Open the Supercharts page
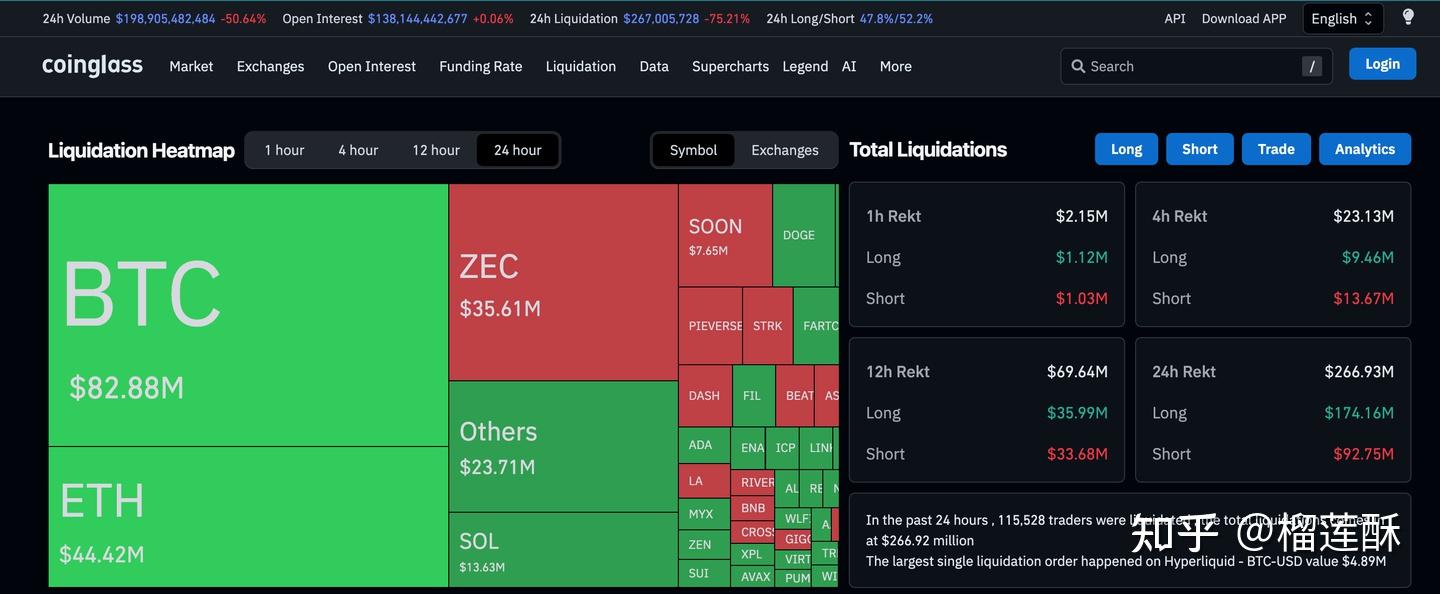The width and height of the screenshot is (1440, 594). (x=730, y=66)
